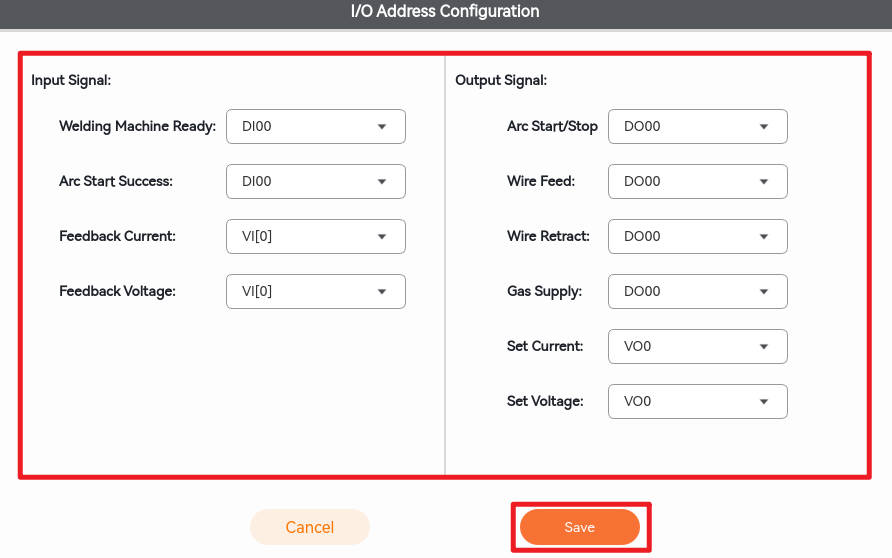Select the Feedback Voltage combo box
The width and height of the screenshot is (892, 558).
pos(315,291)
